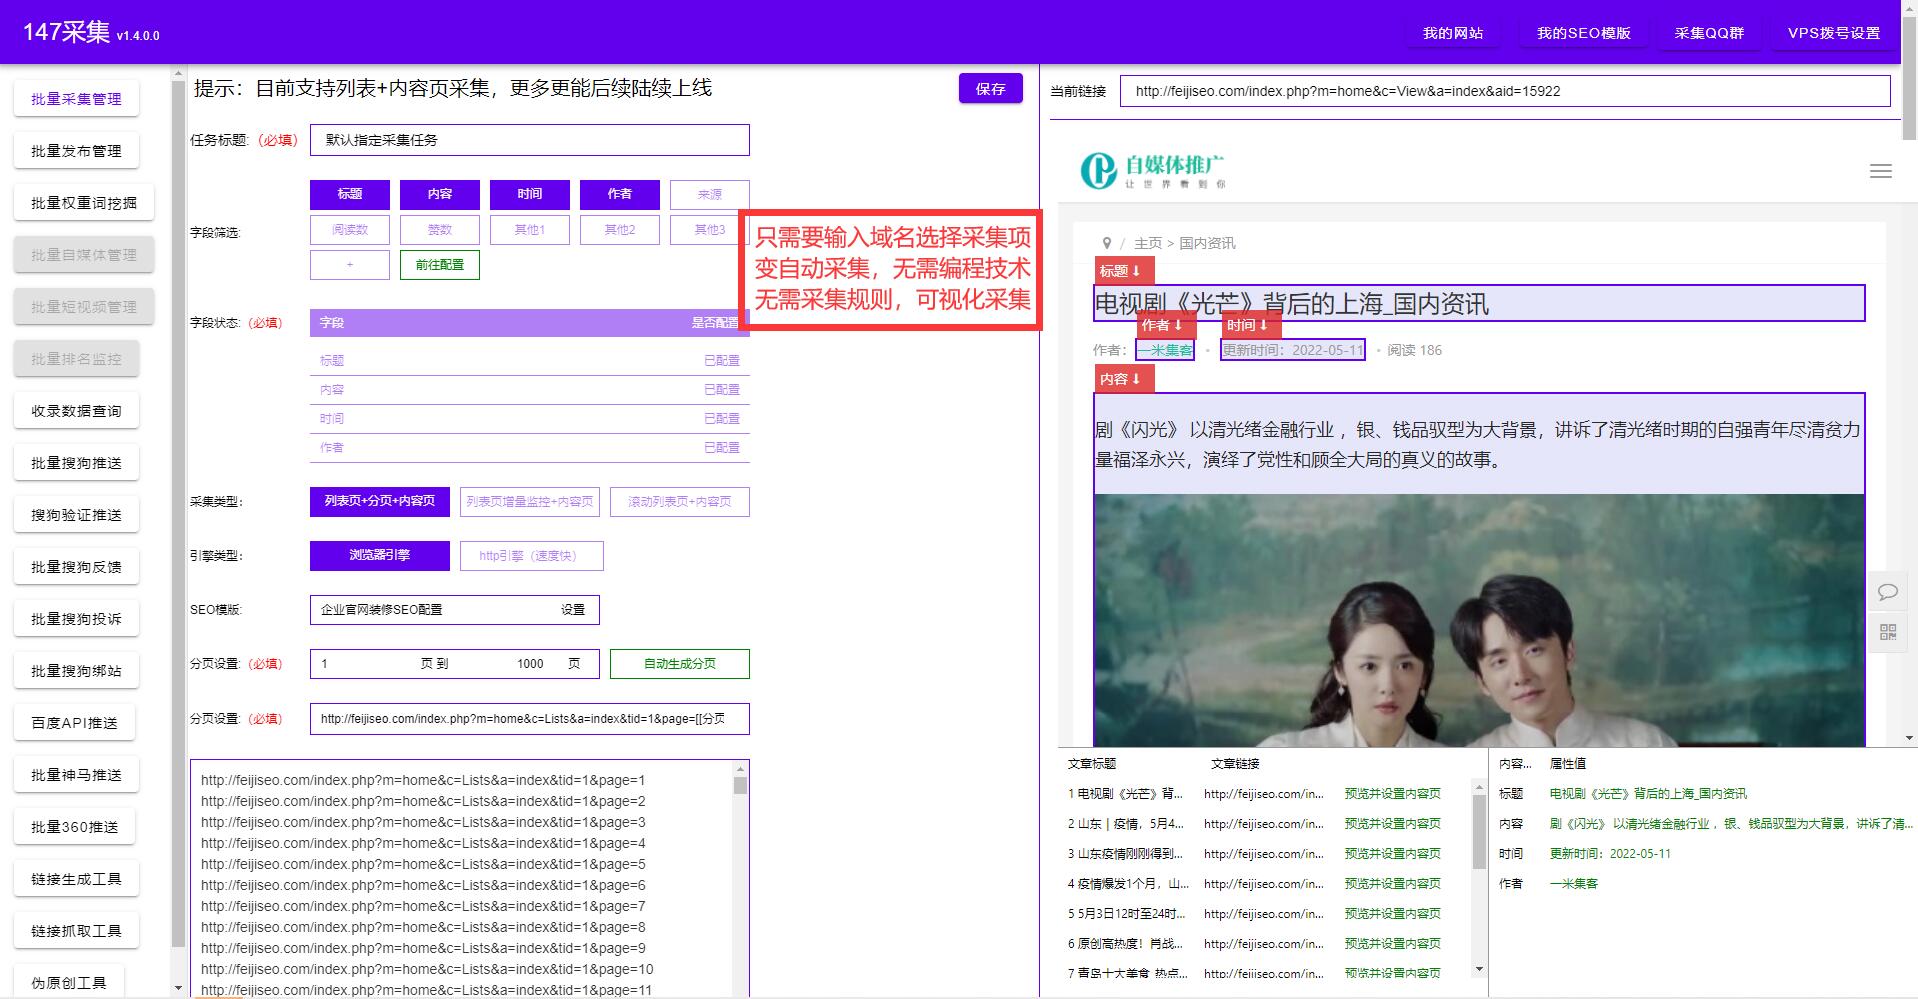This screenshot has width=1918, height=999.
Task: Click the QR code icon in the preview panel
Action: coord(1888,632)
